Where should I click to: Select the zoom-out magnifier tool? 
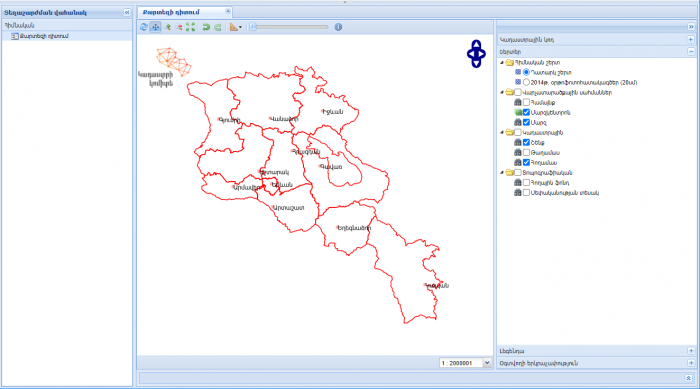coord(179,27)
